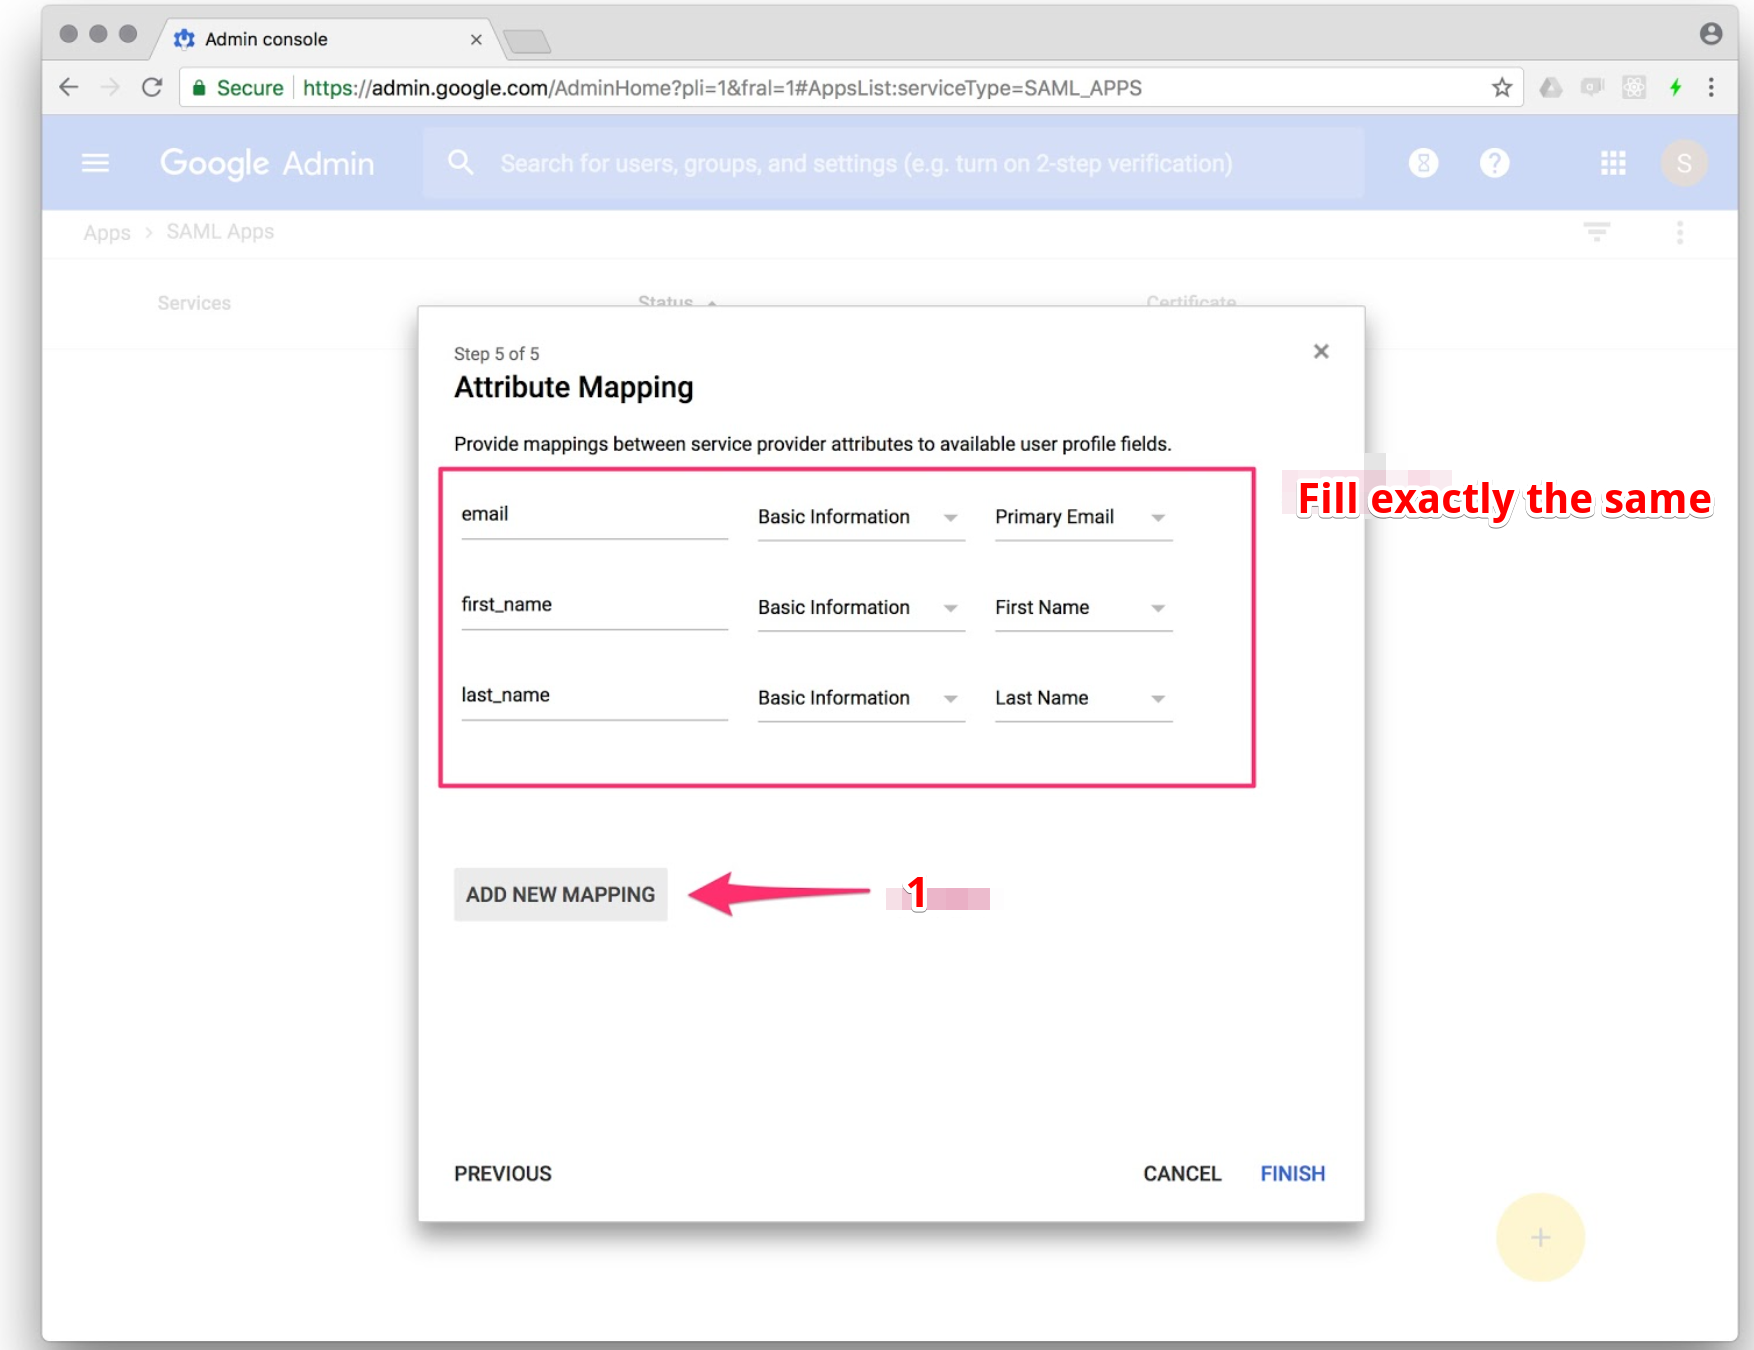This screenshot has height=1350, width=1754.
Task: Close the Attribute Mapping dialog
Action: point(1321,351)
